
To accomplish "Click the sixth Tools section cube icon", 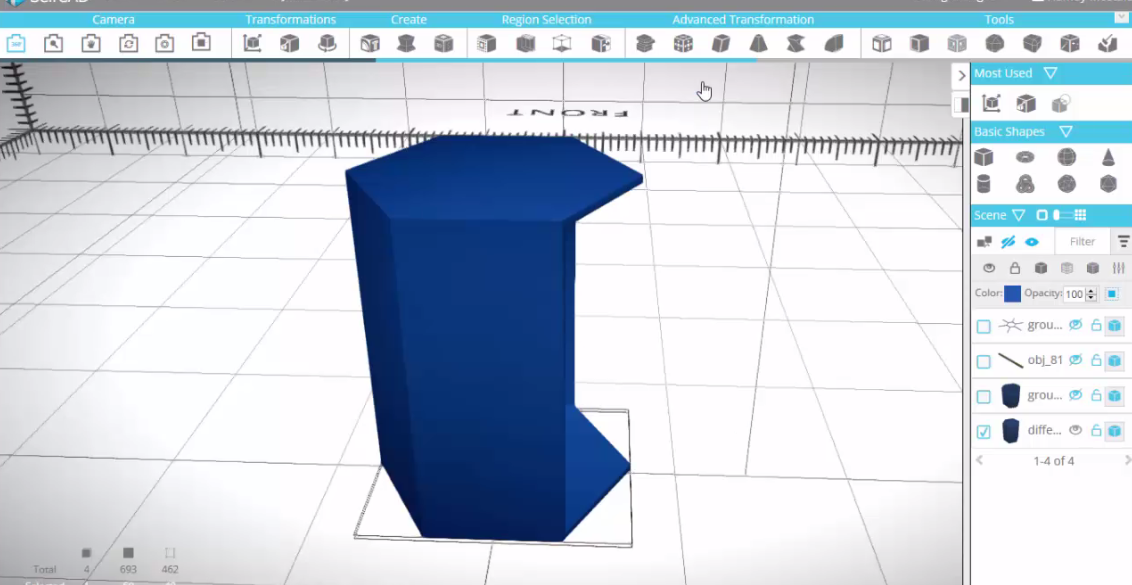I will pyautogui.click(x=1070, y=43).
